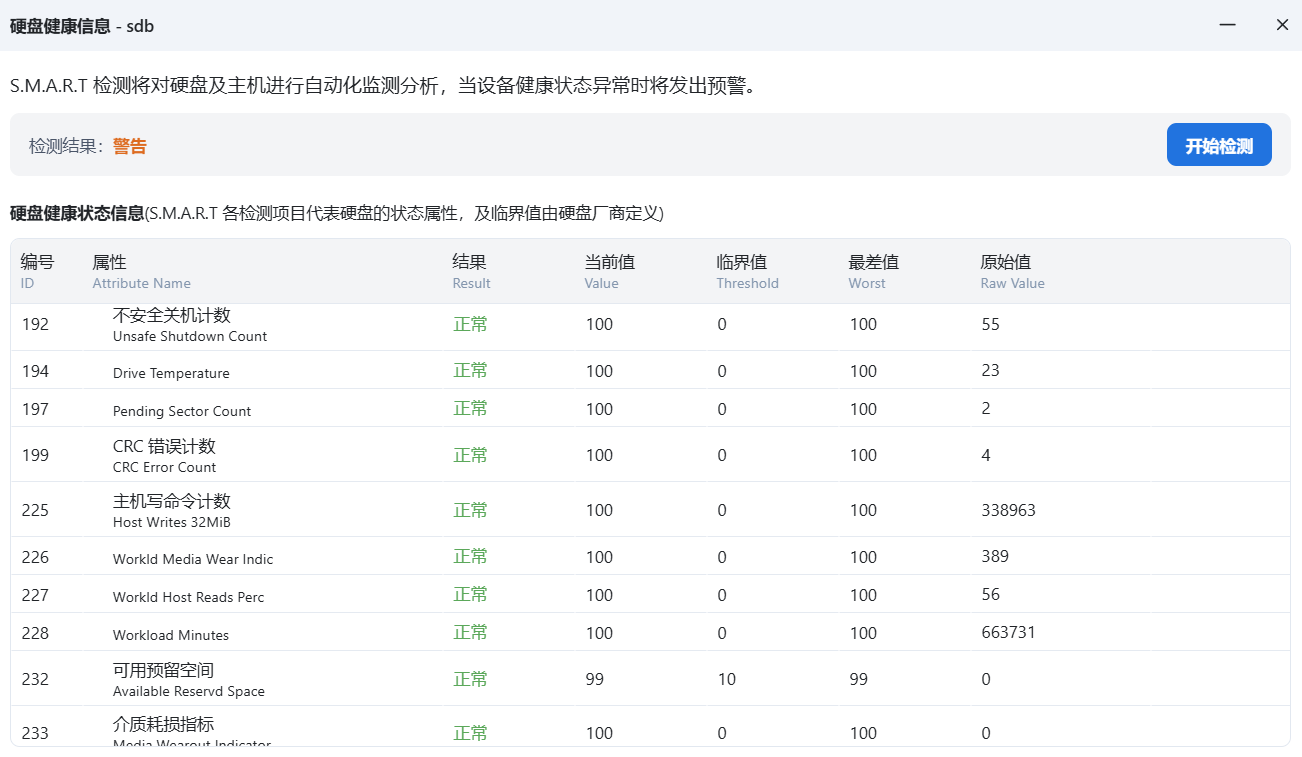1302x757 pixels.
Task: Select the 正常 result for Unsafe Shutdown Count
Action: [470, 324]
